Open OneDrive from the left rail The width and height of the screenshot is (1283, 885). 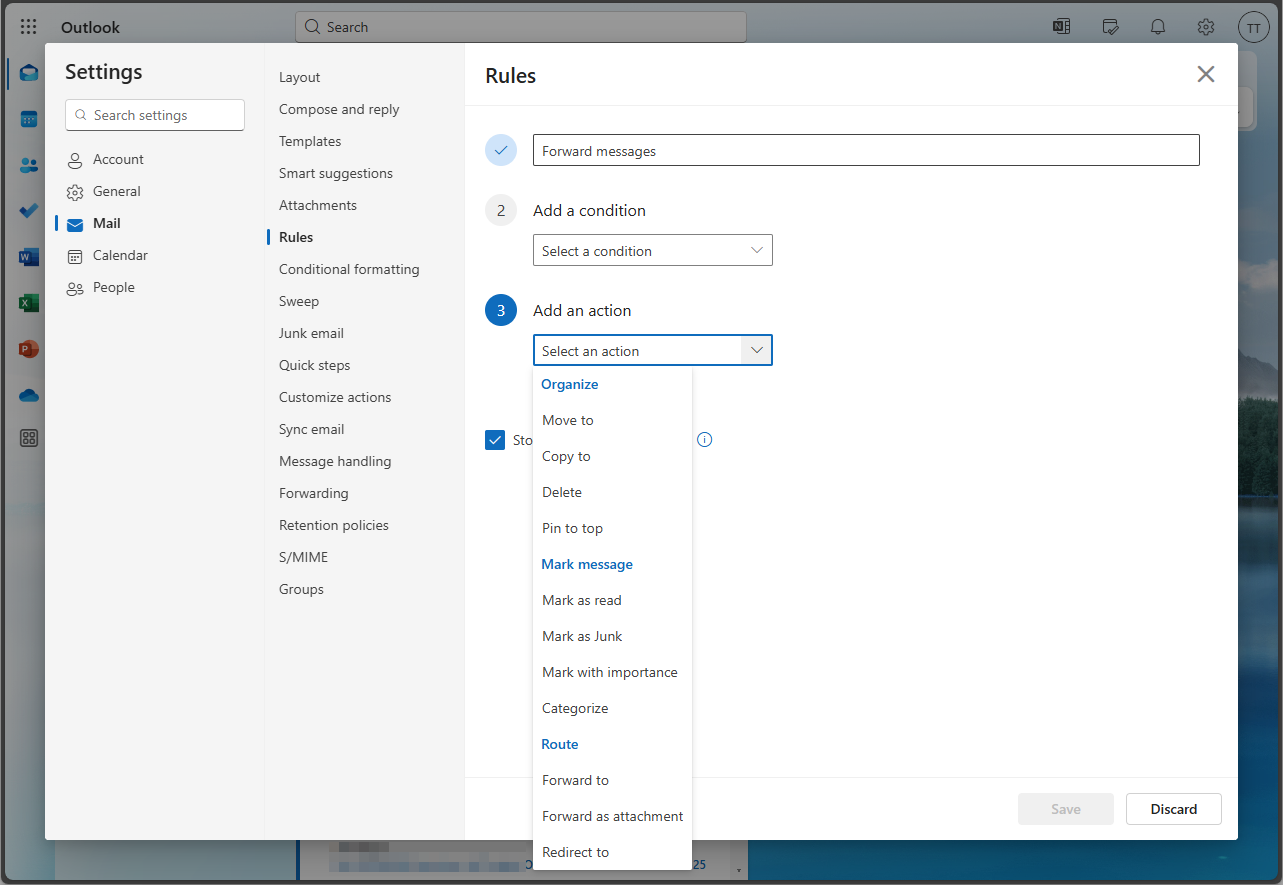point(29,395)
